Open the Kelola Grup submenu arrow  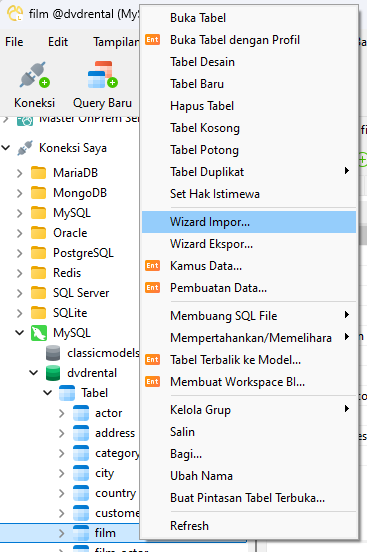[x=347, y=409]
